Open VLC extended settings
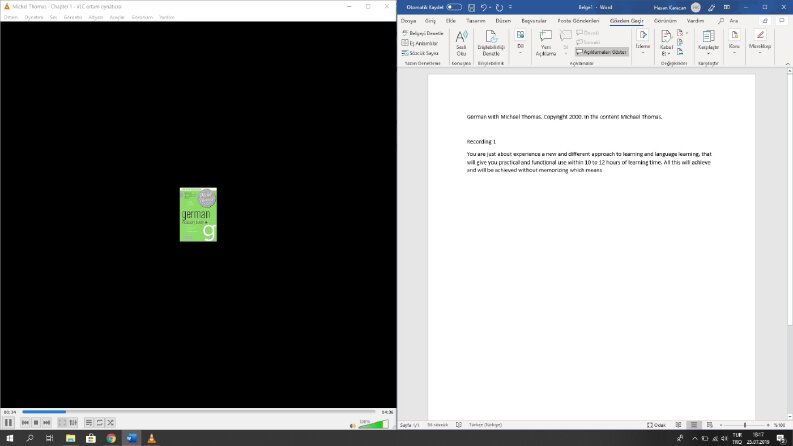Screen dimensions: 793x446 coord(73,422)
